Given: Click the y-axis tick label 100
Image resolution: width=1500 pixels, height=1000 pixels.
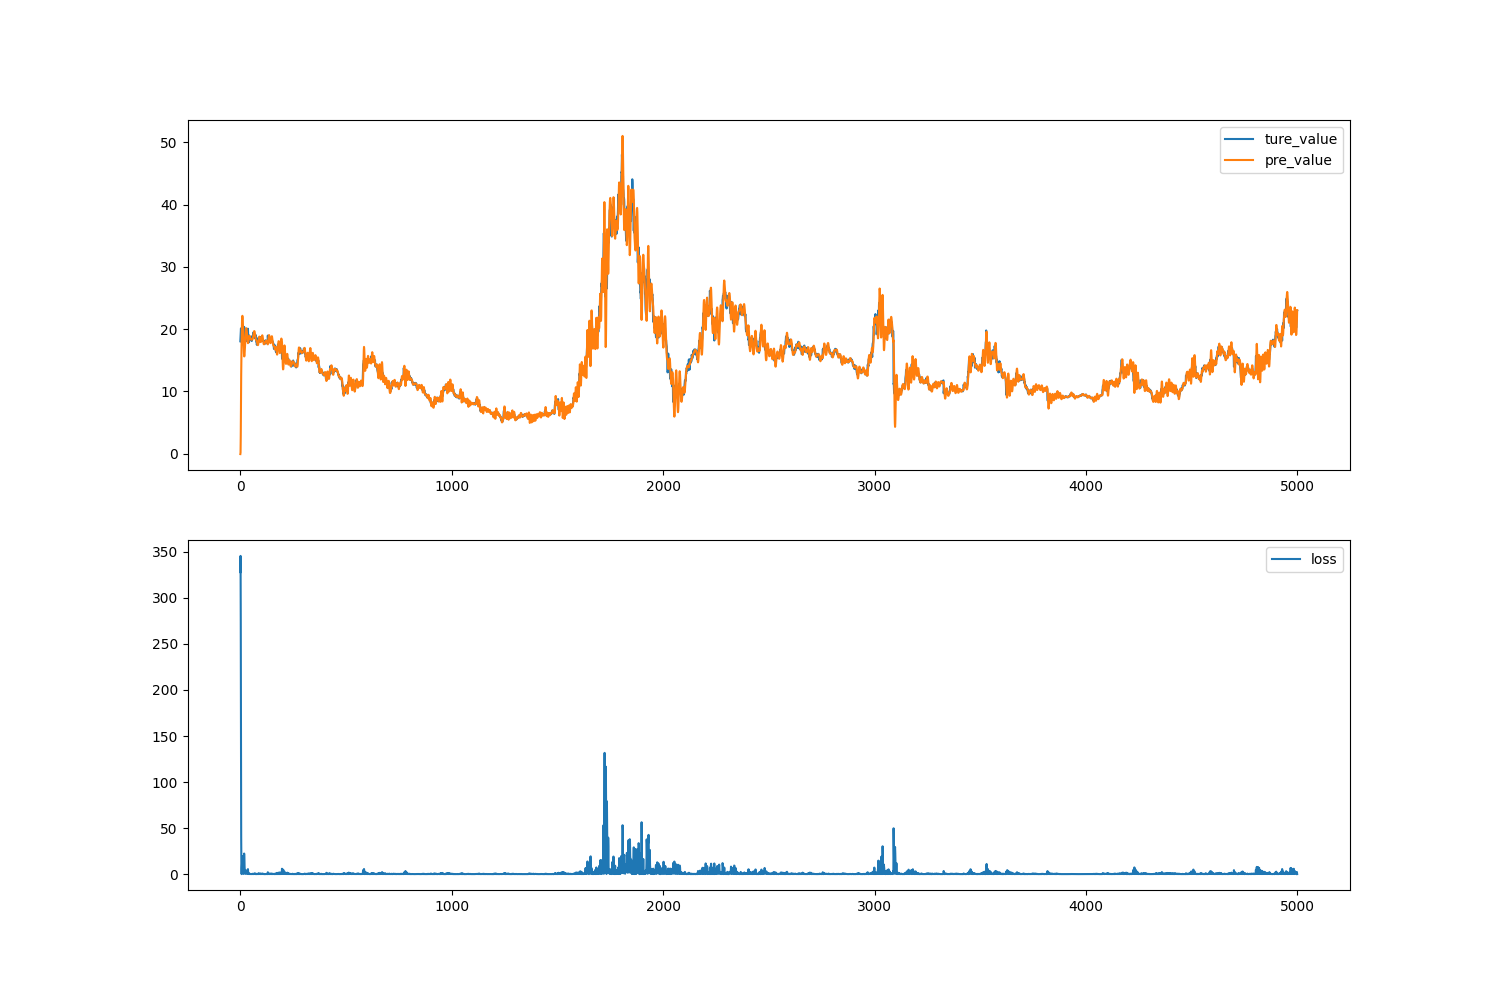Looking at the screenshot, I should point(166,783).
